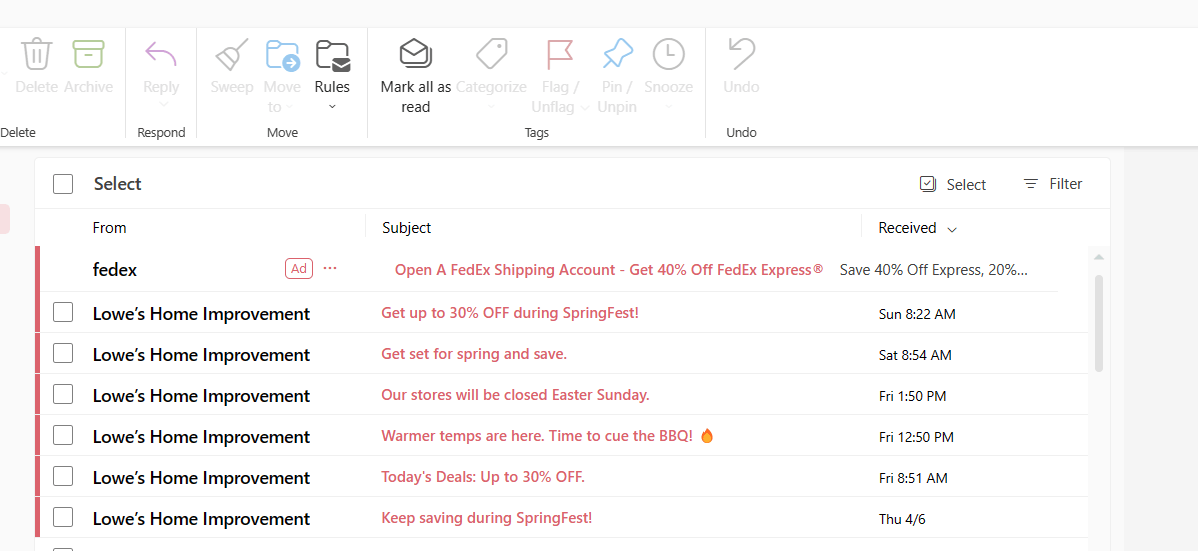This screenshot has height=551, width=1198.
Task: Open the 'Get up to 30% OFF during SpringFest!' subject
Action: coord(510,313)
